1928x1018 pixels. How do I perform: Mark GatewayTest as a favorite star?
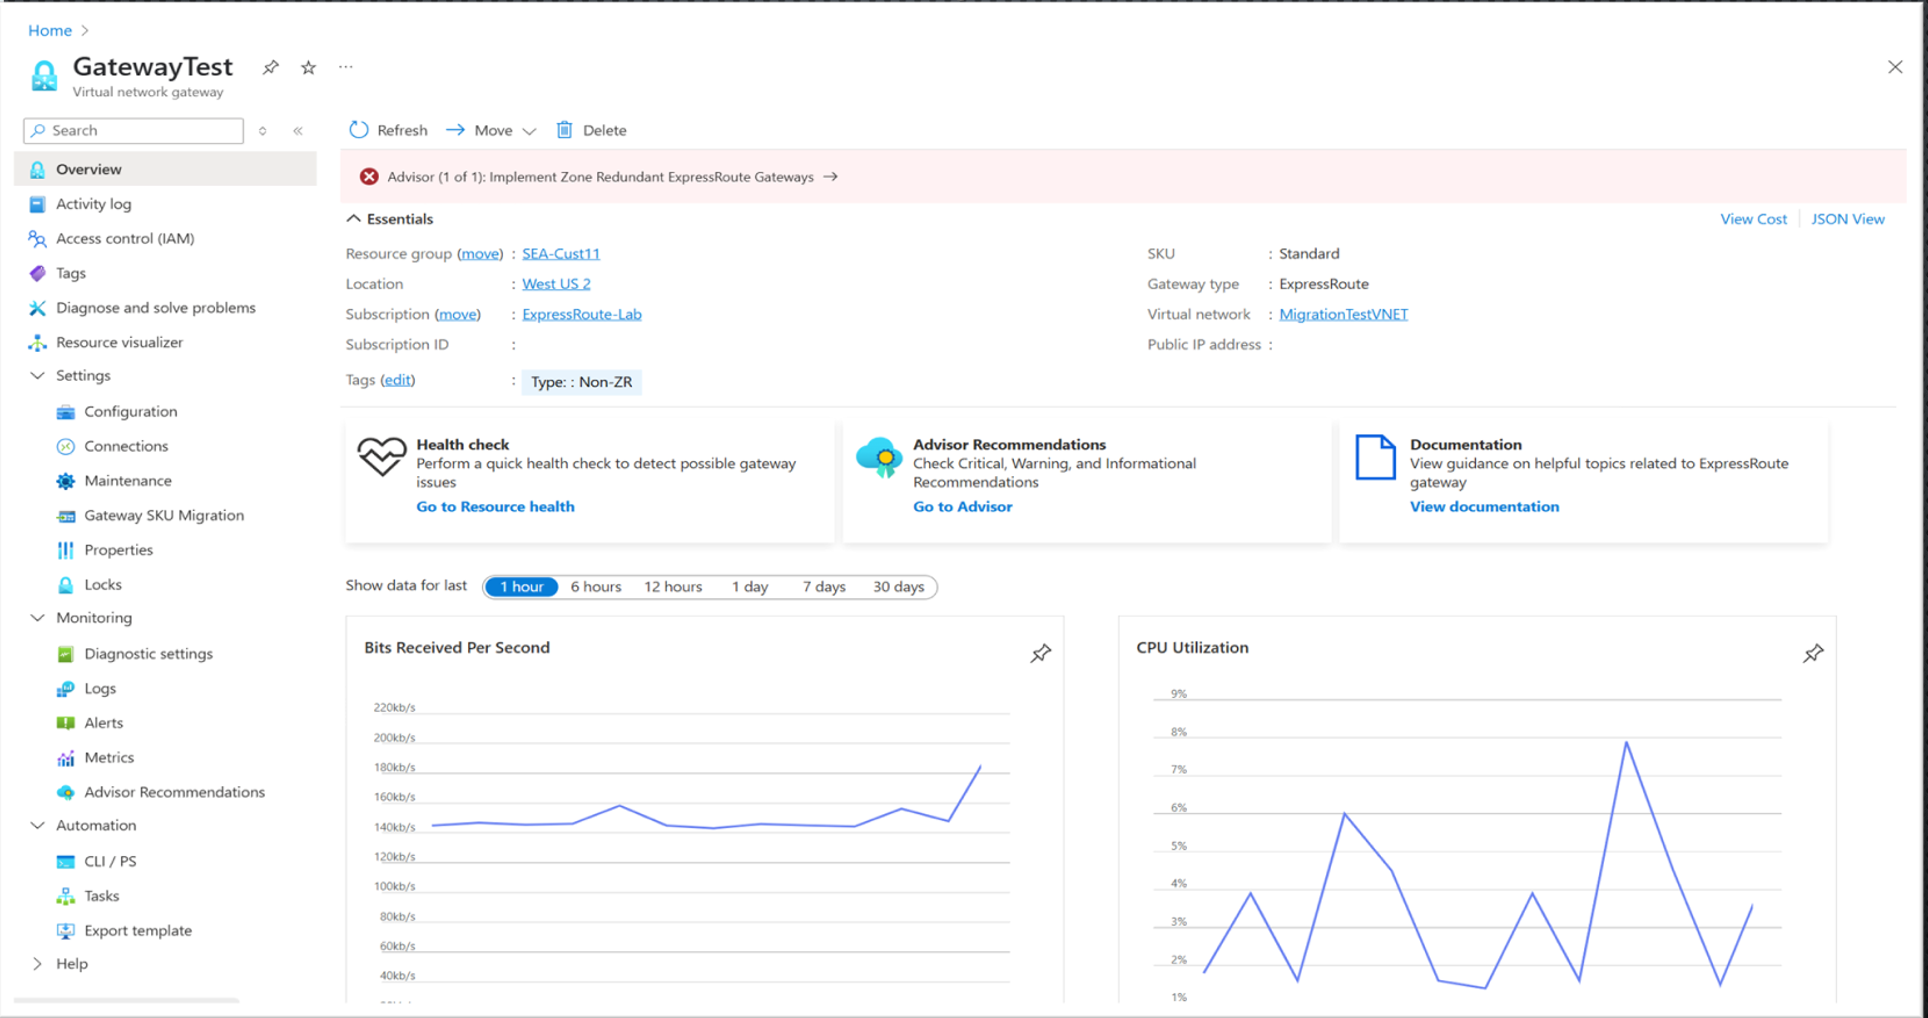308,67
